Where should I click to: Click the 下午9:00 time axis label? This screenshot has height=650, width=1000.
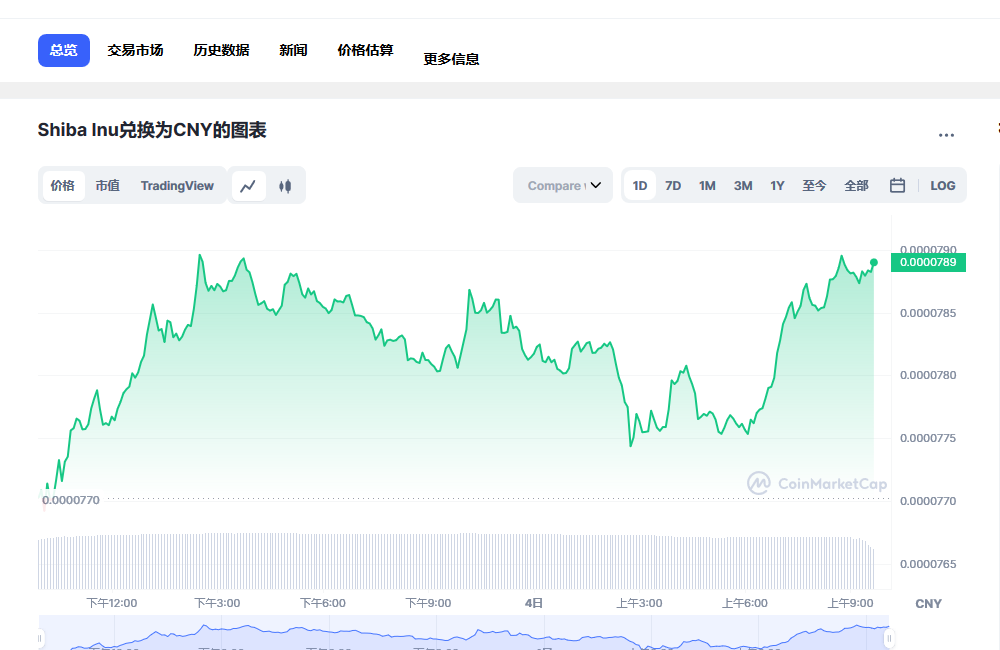tap(429, 603)
